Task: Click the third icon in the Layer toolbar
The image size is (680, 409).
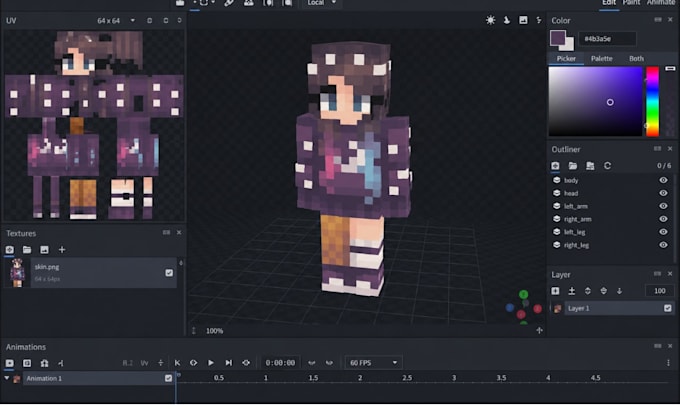Action: 588,291
